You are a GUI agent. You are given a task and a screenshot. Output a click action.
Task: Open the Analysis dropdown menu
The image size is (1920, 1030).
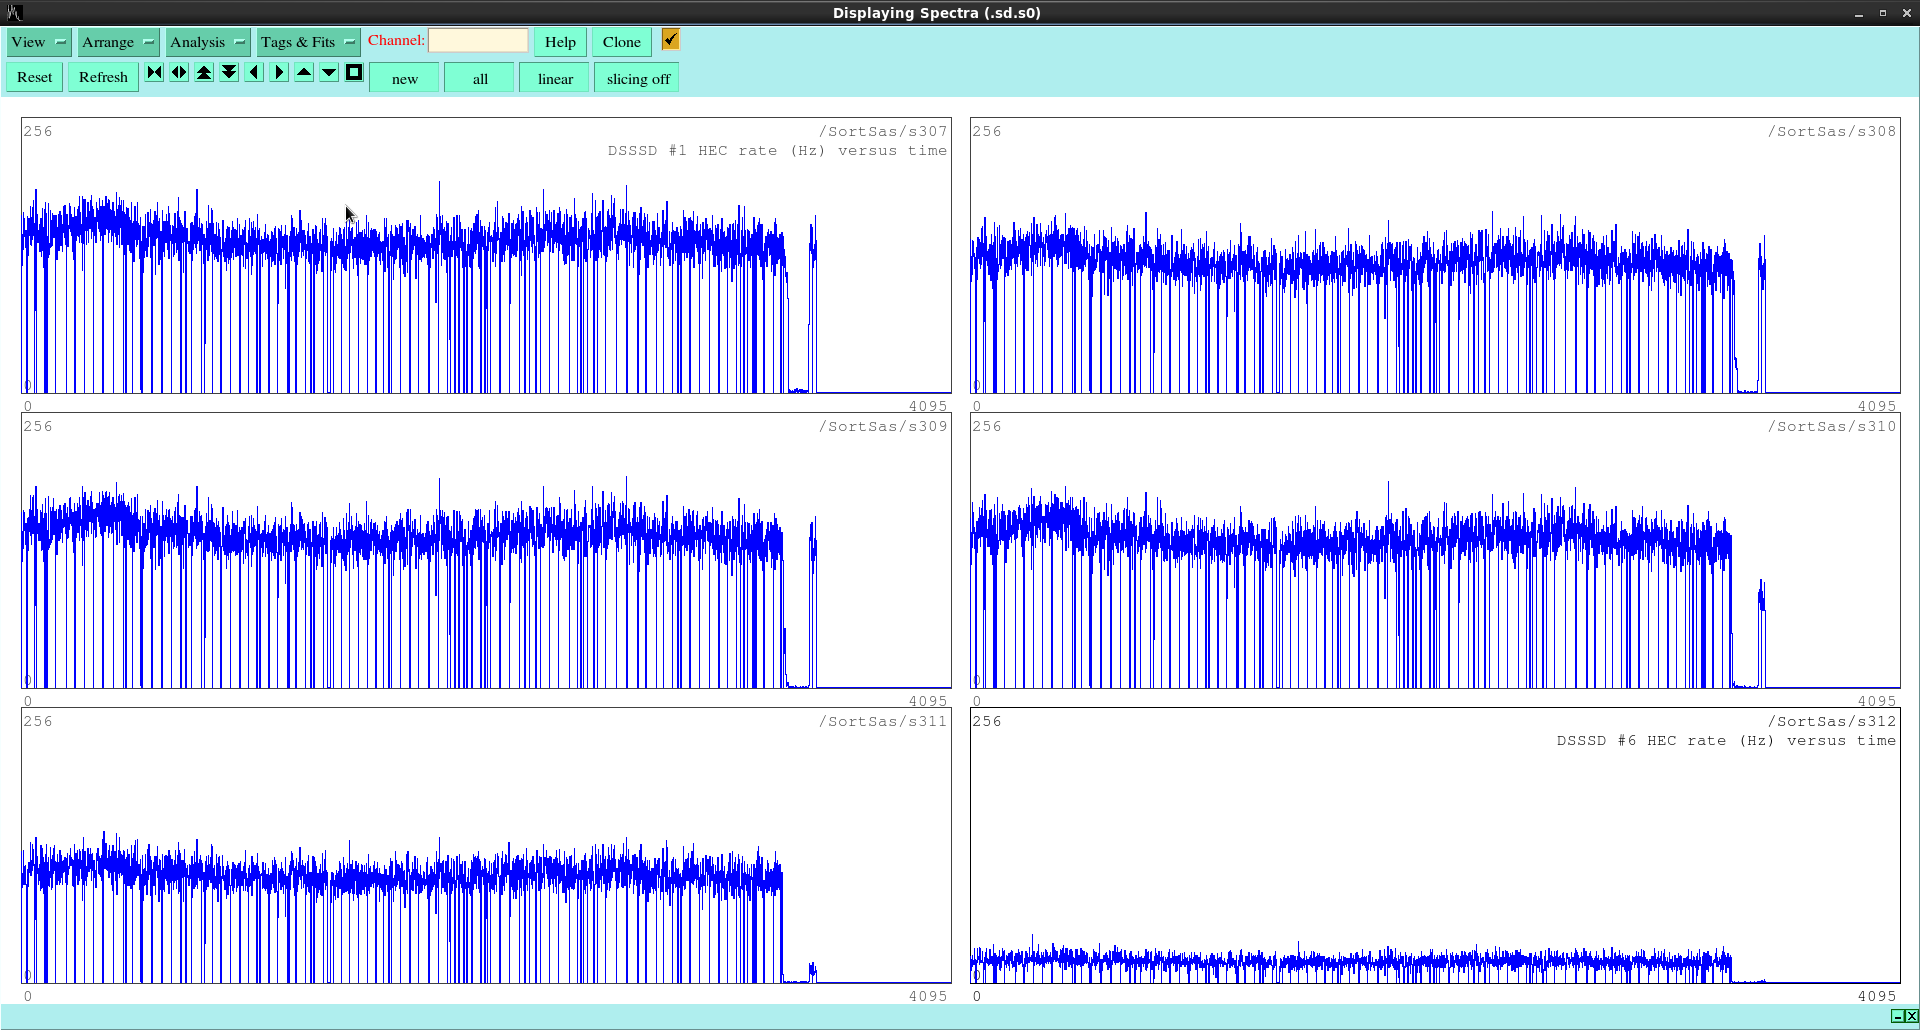(206, 42)
